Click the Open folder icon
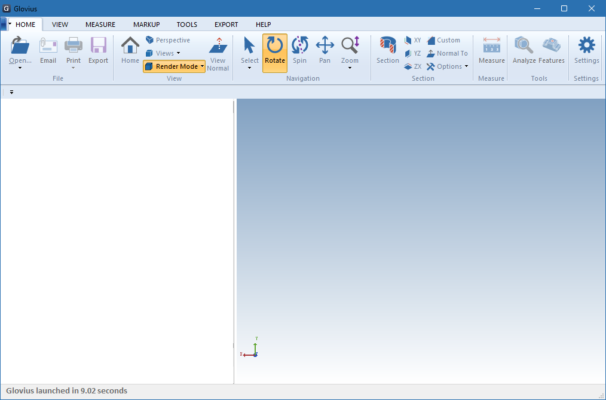 (x=20, y=45)
